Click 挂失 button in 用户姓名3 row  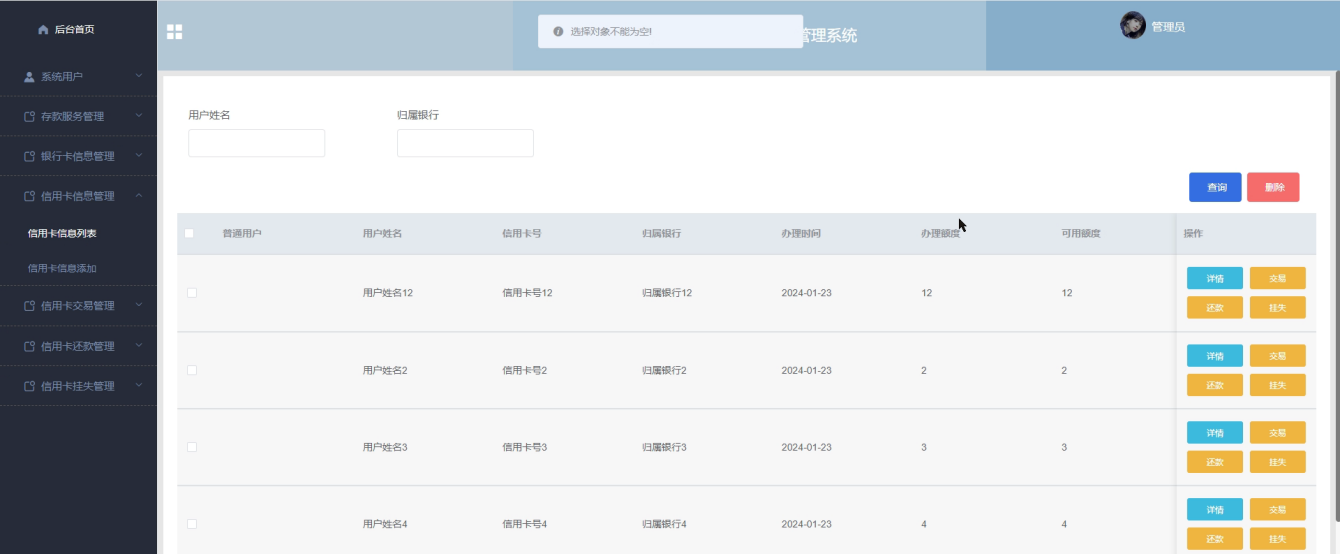tap(1278, 462)
